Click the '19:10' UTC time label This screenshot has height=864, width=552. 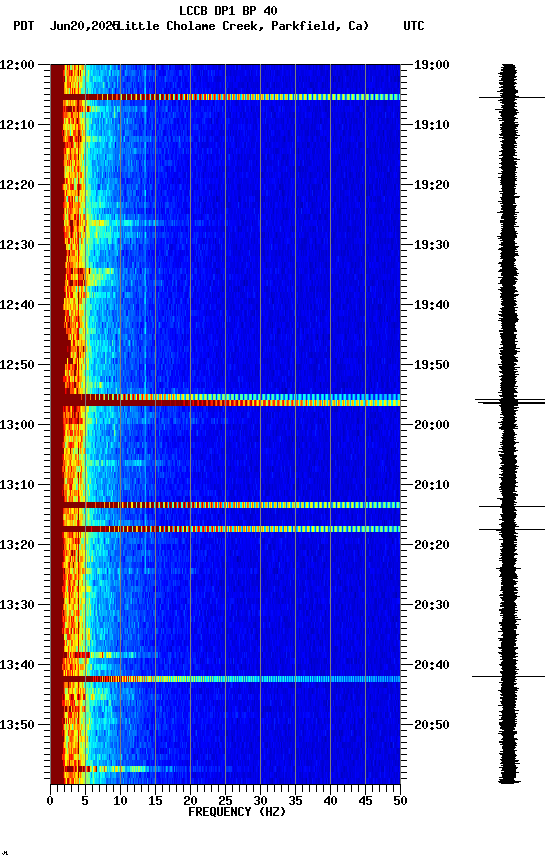click(x=432, y=125)
